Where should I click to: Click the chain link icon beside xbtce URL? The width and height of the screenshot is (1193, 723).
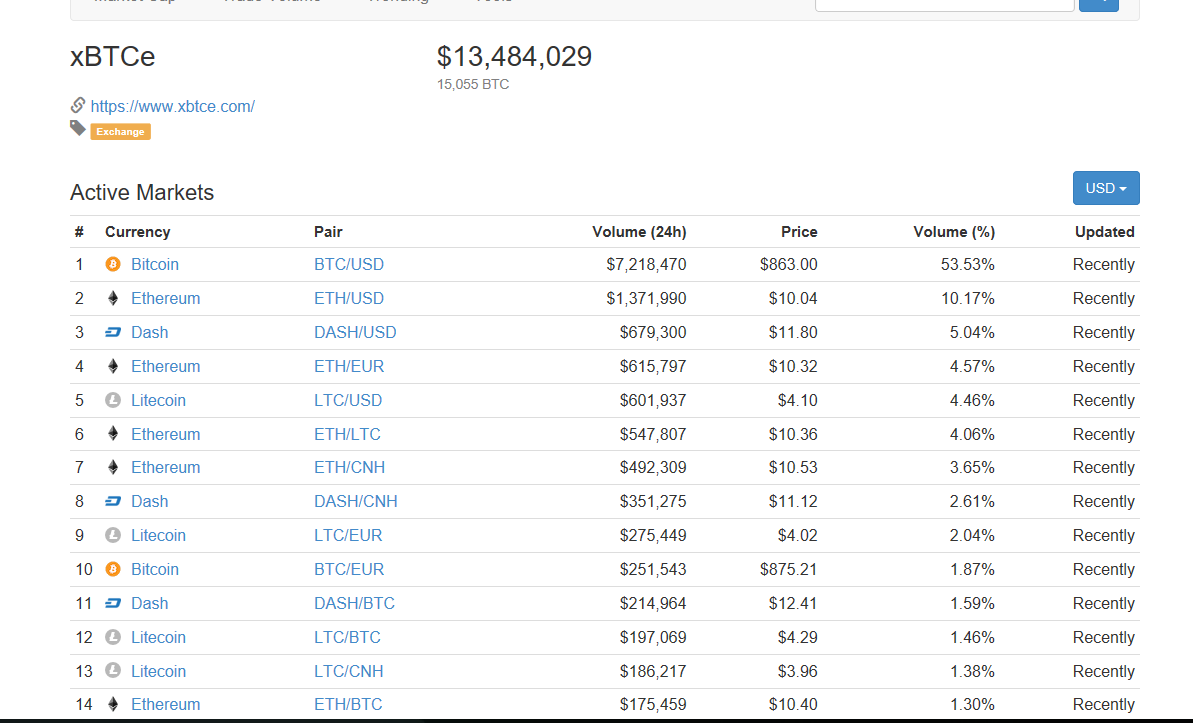78,105
